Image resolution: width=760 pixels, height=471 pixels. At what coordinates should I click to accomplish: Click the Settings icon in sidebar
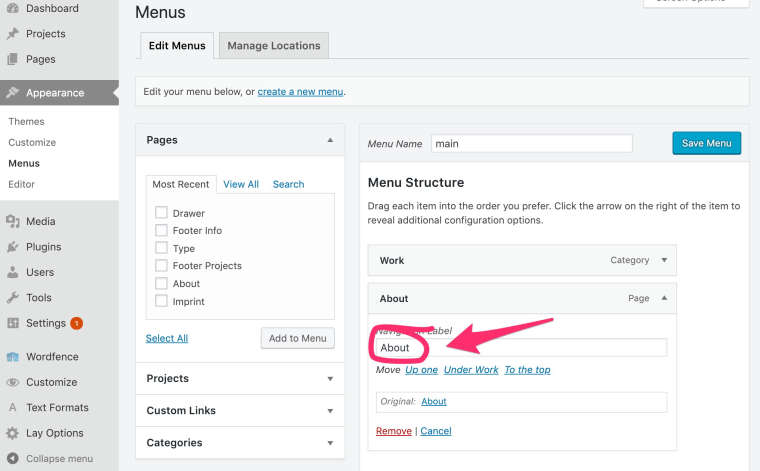pyautogui.click(x=12, y=324)
